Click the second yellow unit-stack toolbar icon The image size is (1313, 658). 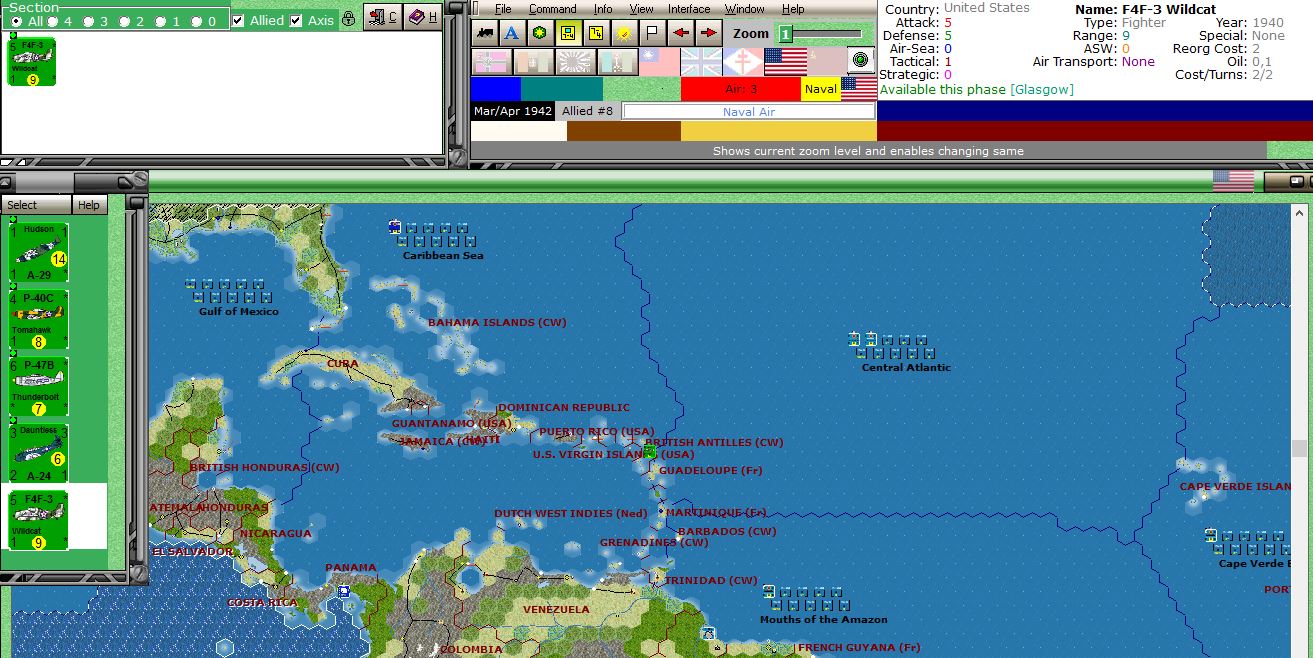click(596, 33)
